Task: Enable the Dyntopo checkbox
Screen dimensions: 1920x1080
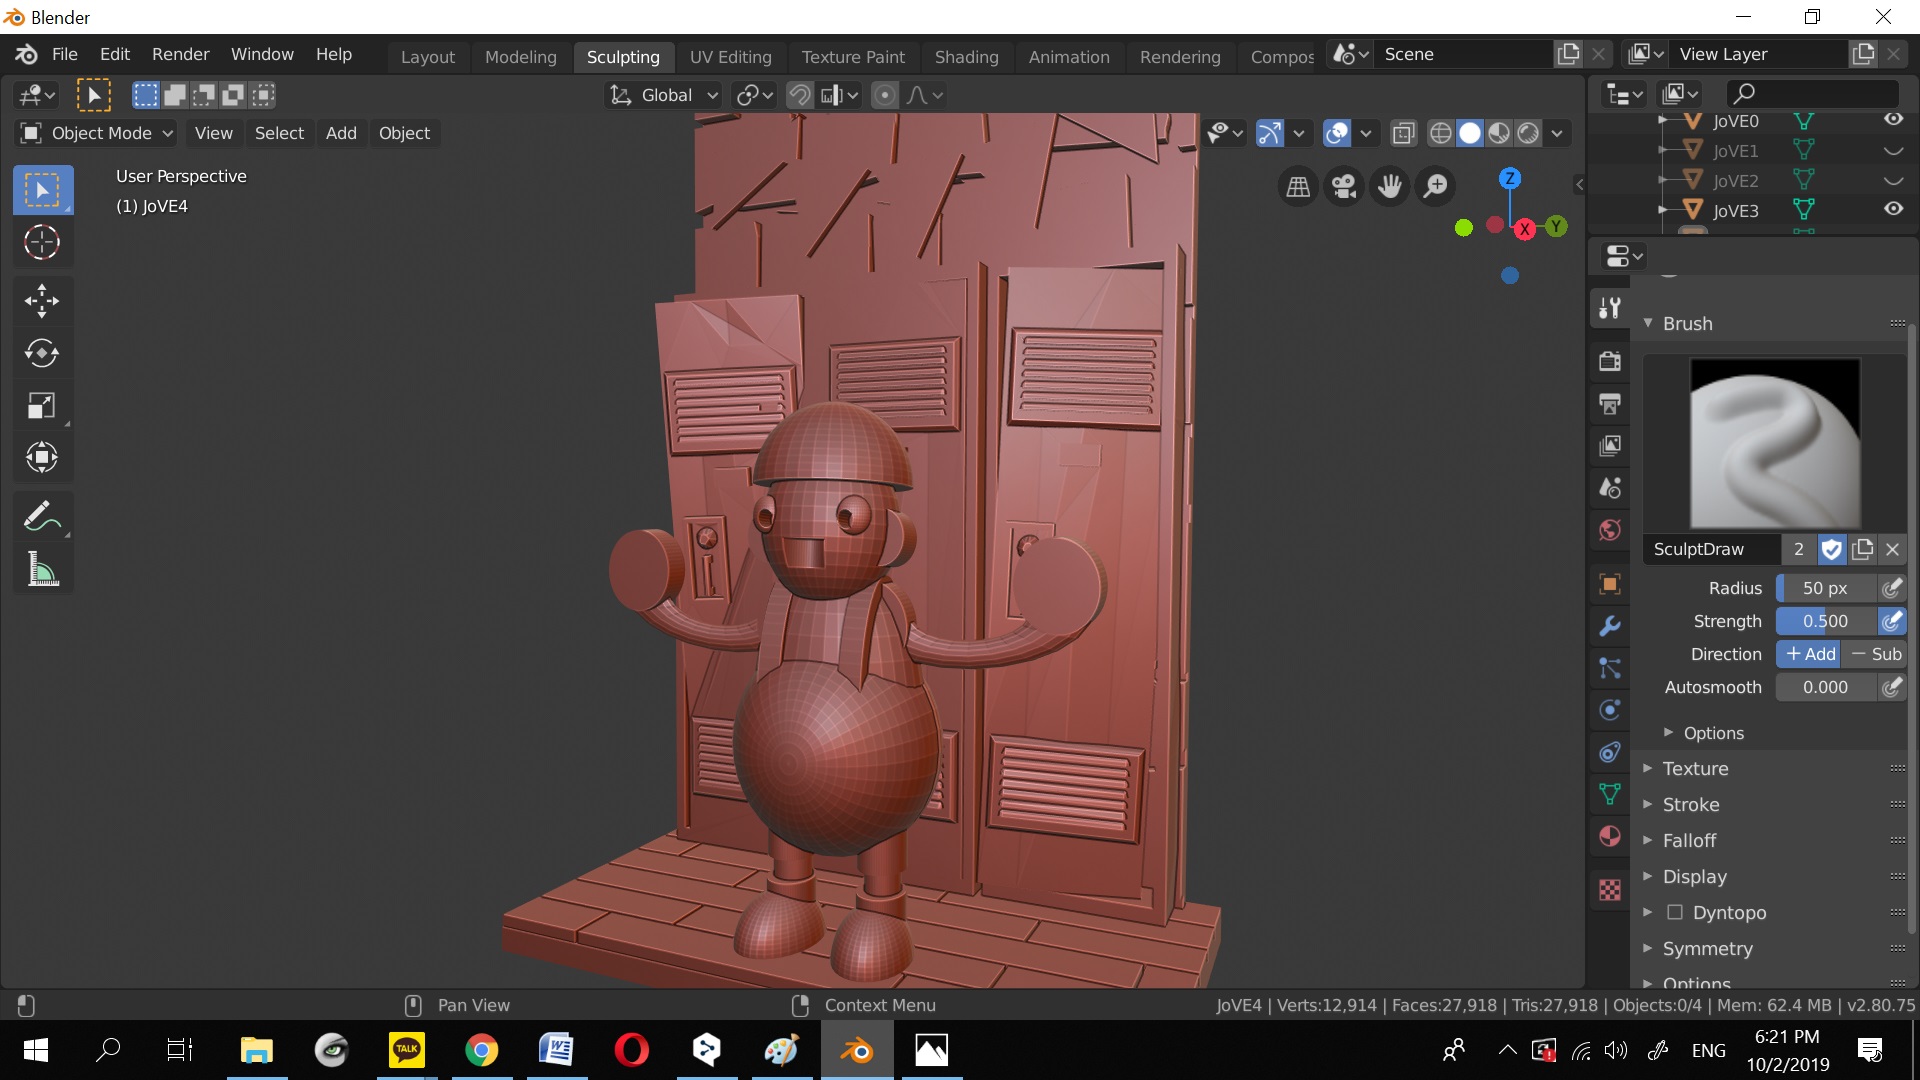Action: pos(1675,912)
